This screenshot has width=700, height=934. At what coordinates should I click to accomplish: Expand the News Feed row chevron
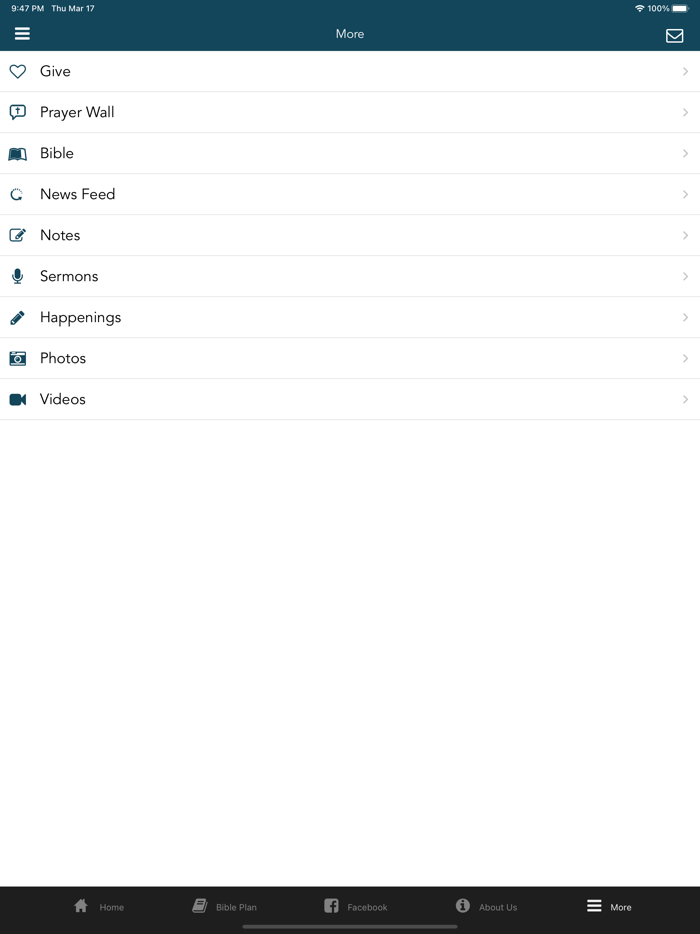click(685, 195)
